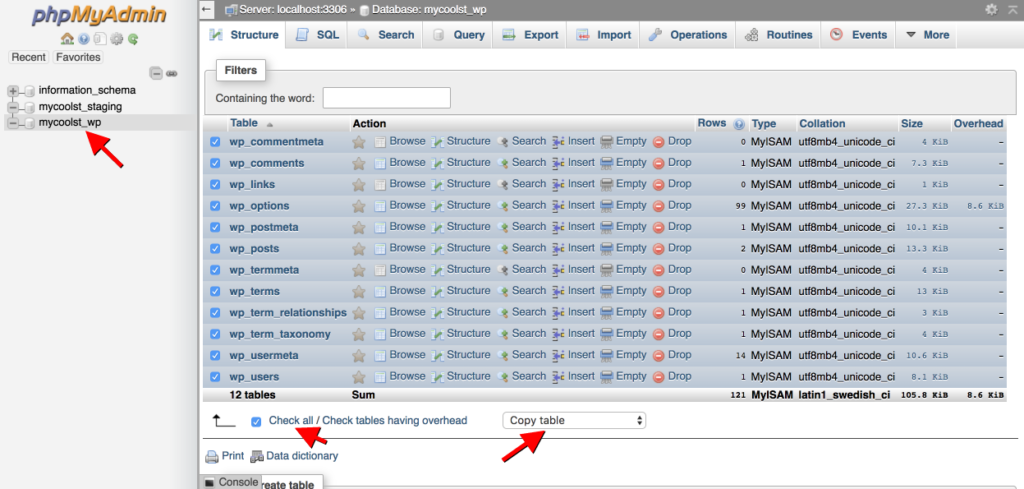This screenshot has height=489, width=1024.
Task: Click red Drop icon in wp_usermeta row
Action: pos(658,356)
